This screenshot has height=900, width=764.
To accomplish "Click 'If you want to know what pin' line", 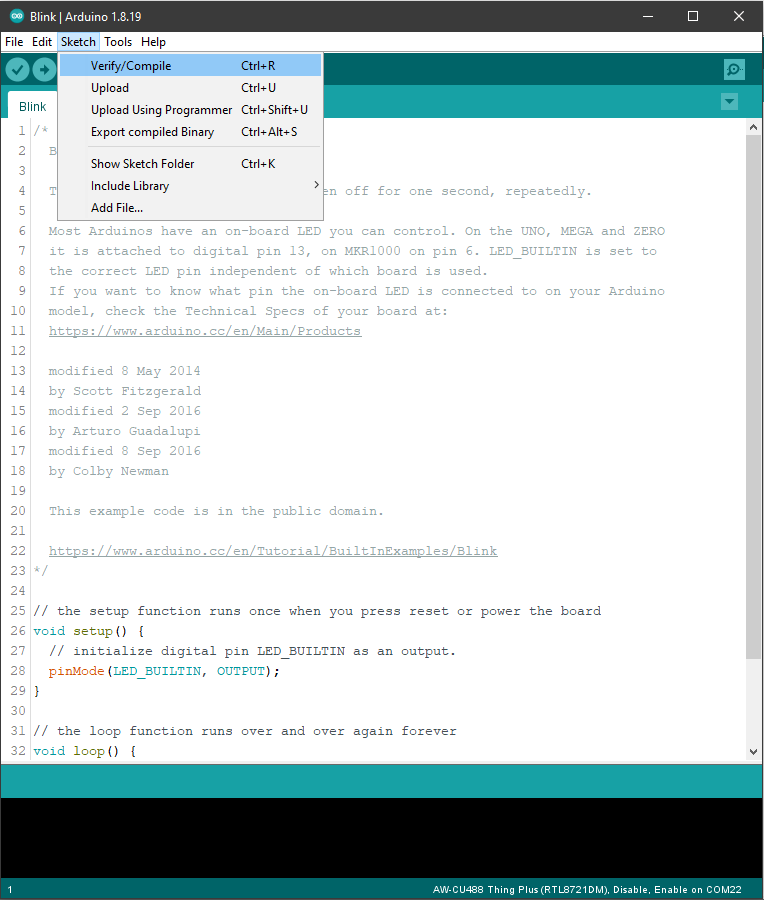I will (x=356, y=292).
